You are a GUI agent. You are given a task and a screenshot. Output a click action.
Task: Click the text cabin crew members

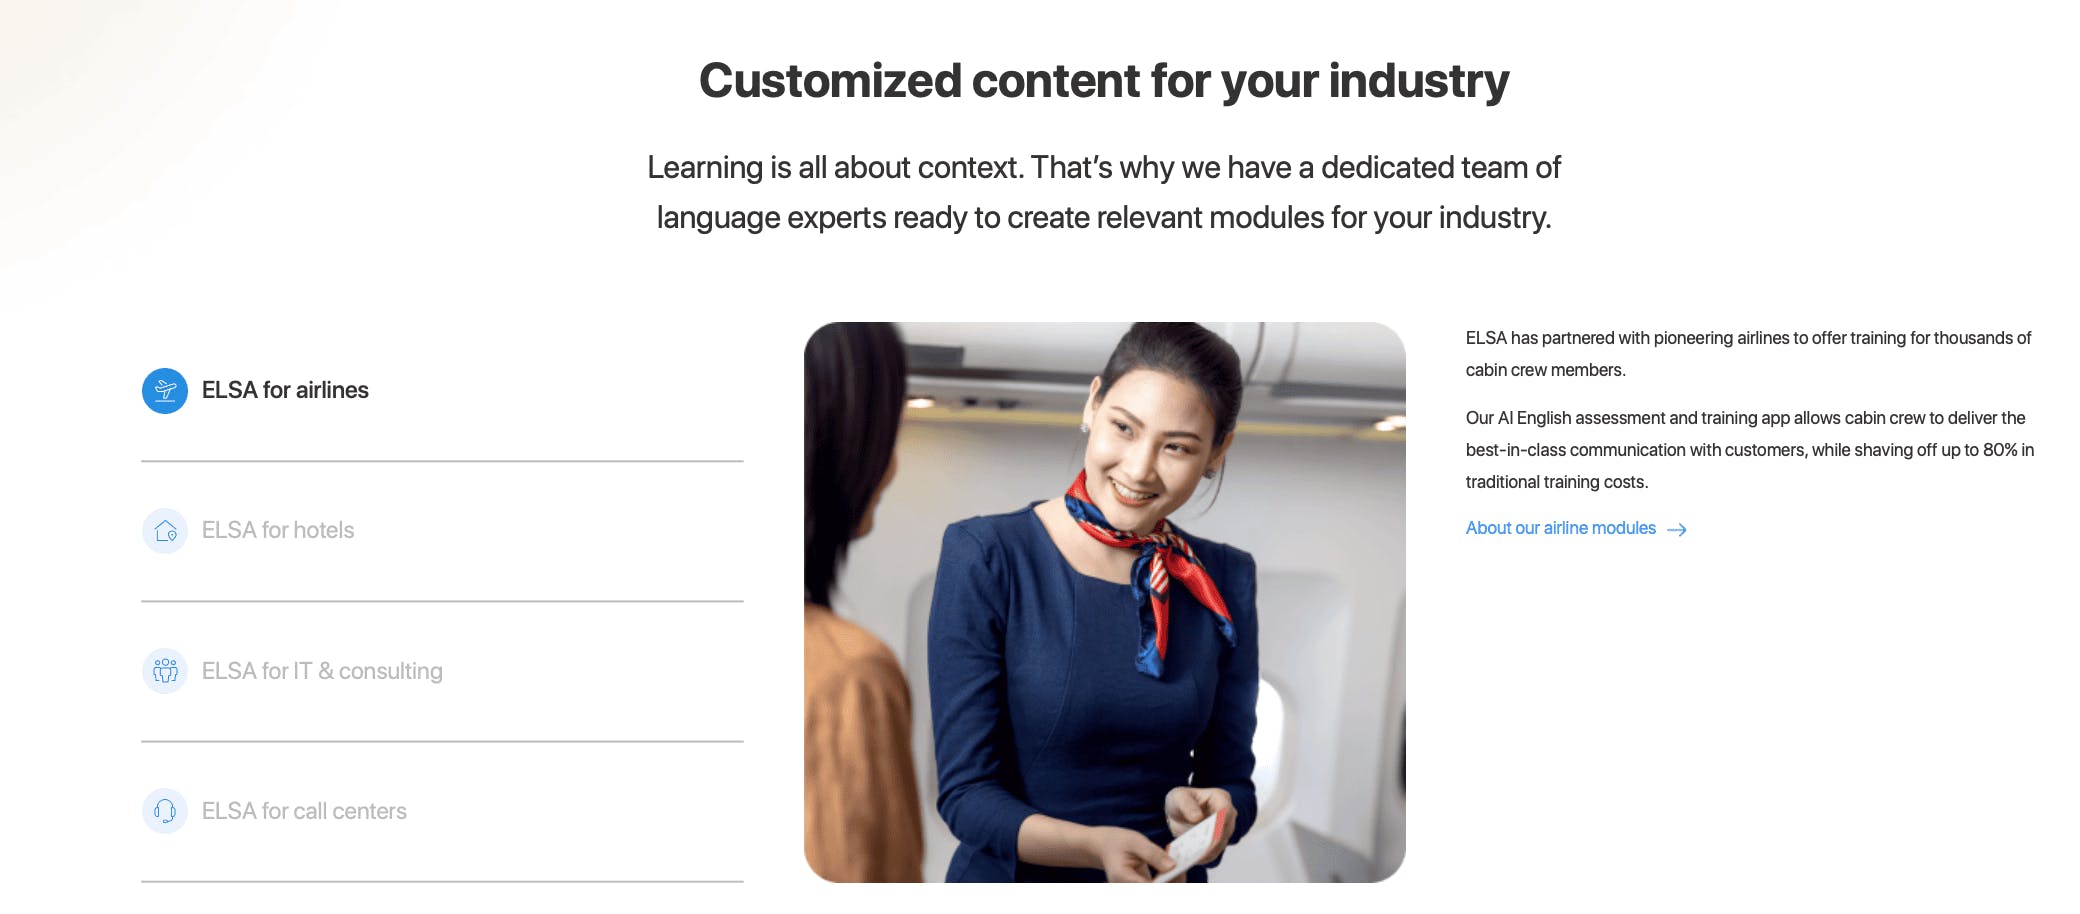(x=1544, y=370)
